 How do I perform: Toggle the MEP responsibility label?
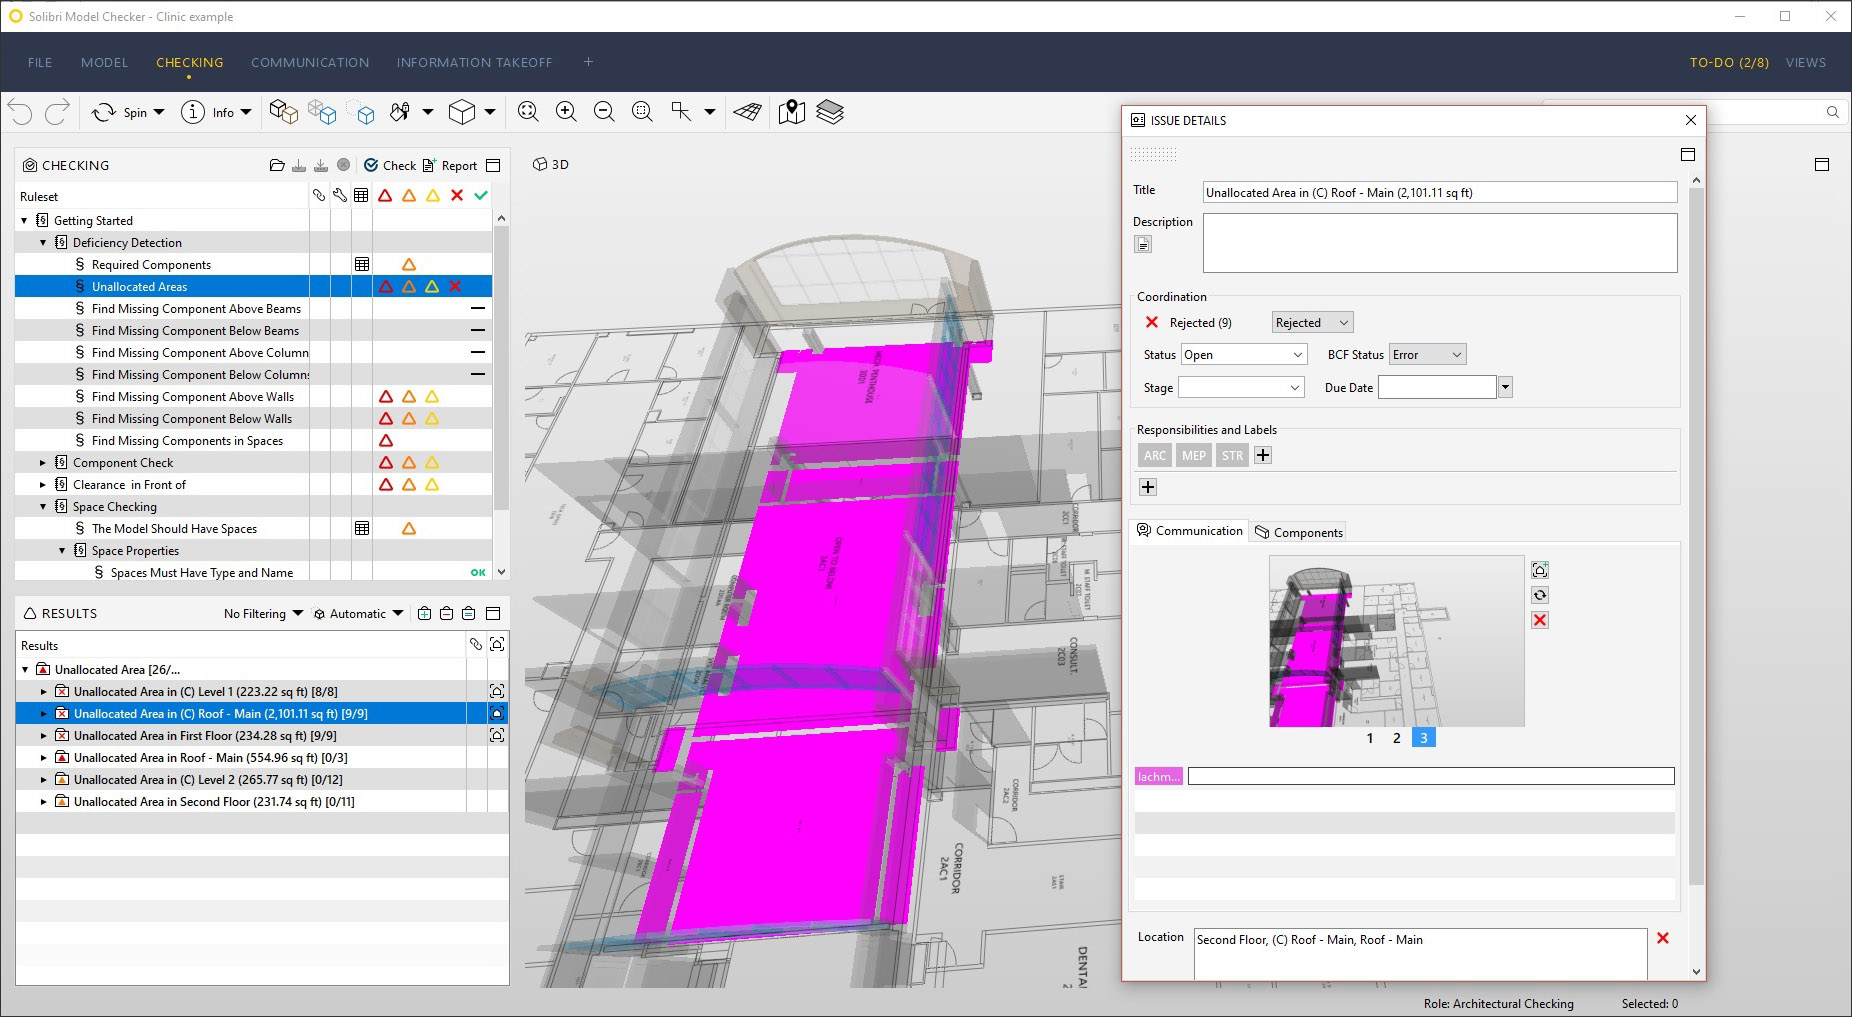pyautogui.click(x=1194, y=455)
